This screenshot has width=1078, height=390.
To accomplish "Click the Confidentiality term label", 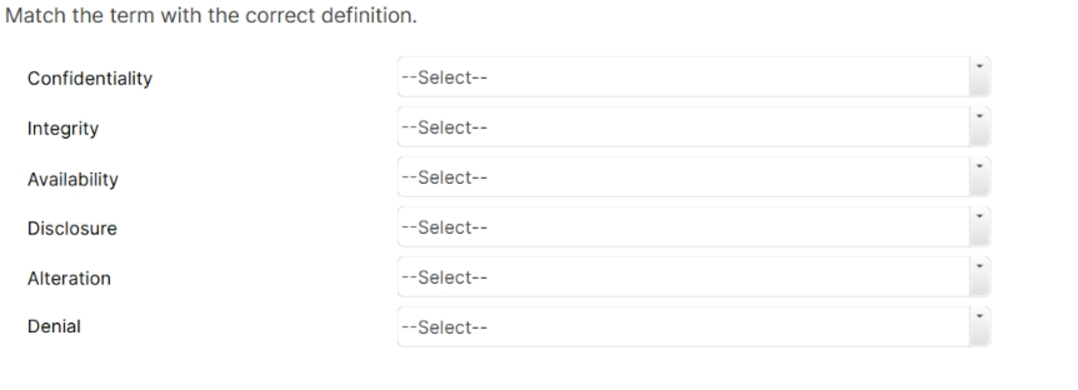I will [90, 78].
